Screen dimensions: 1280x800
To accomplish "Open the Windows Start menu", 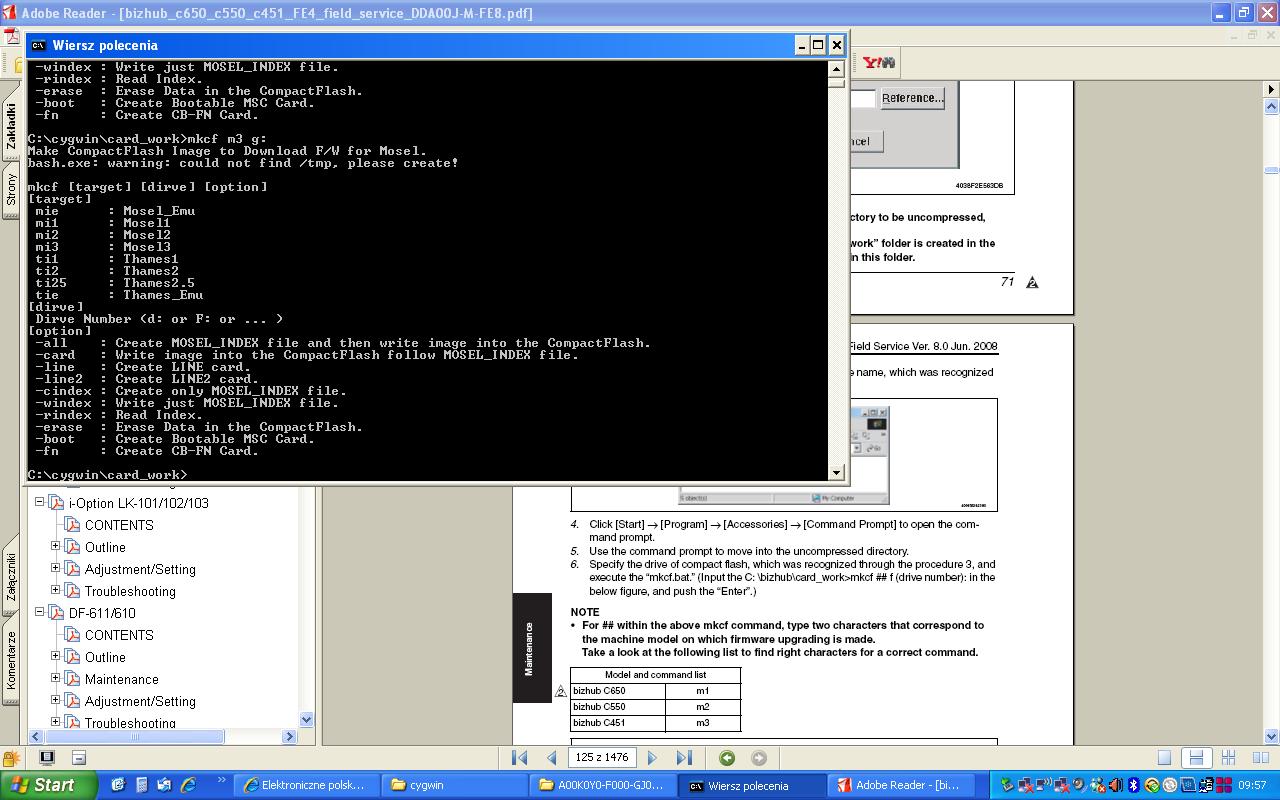I will (x=49, y=785).
